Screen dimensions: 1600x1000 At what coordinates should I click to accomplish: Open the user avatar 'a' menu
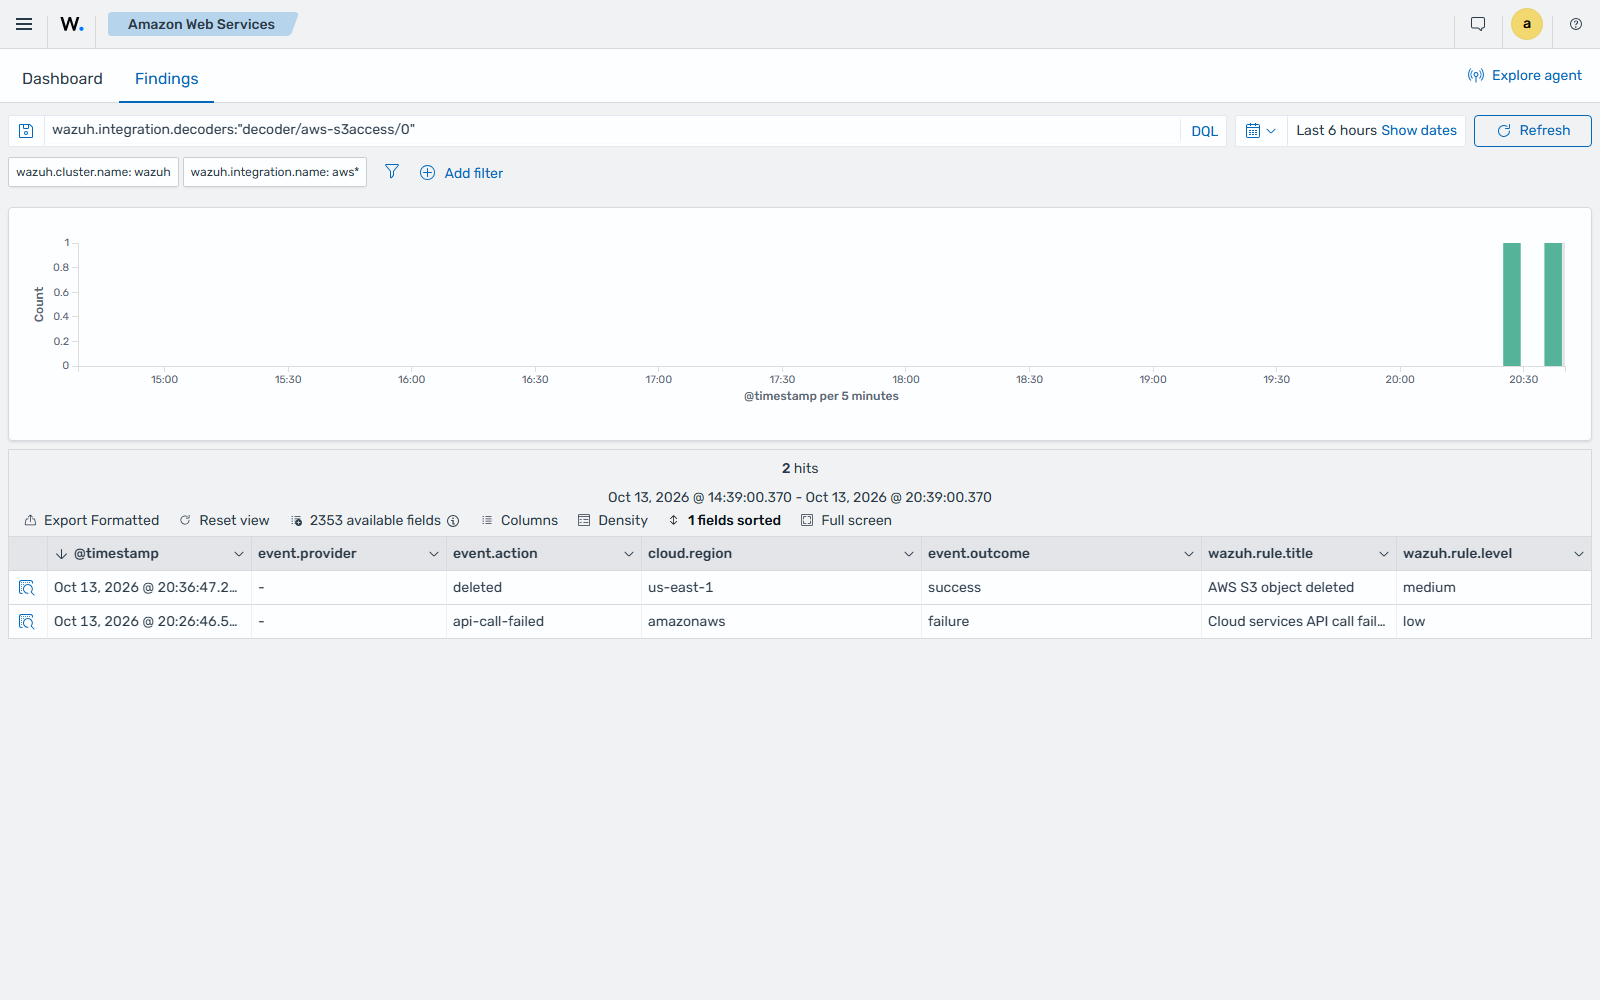point(1527,24)
